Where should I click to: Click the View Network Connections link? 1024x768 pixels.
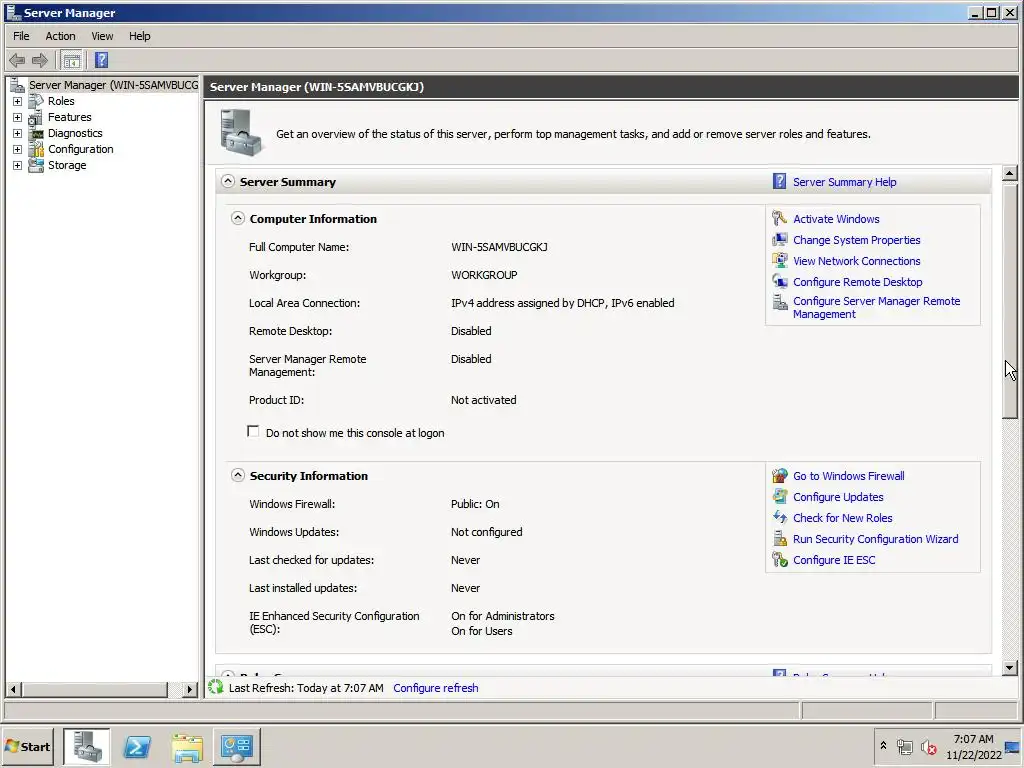(856, 261)
